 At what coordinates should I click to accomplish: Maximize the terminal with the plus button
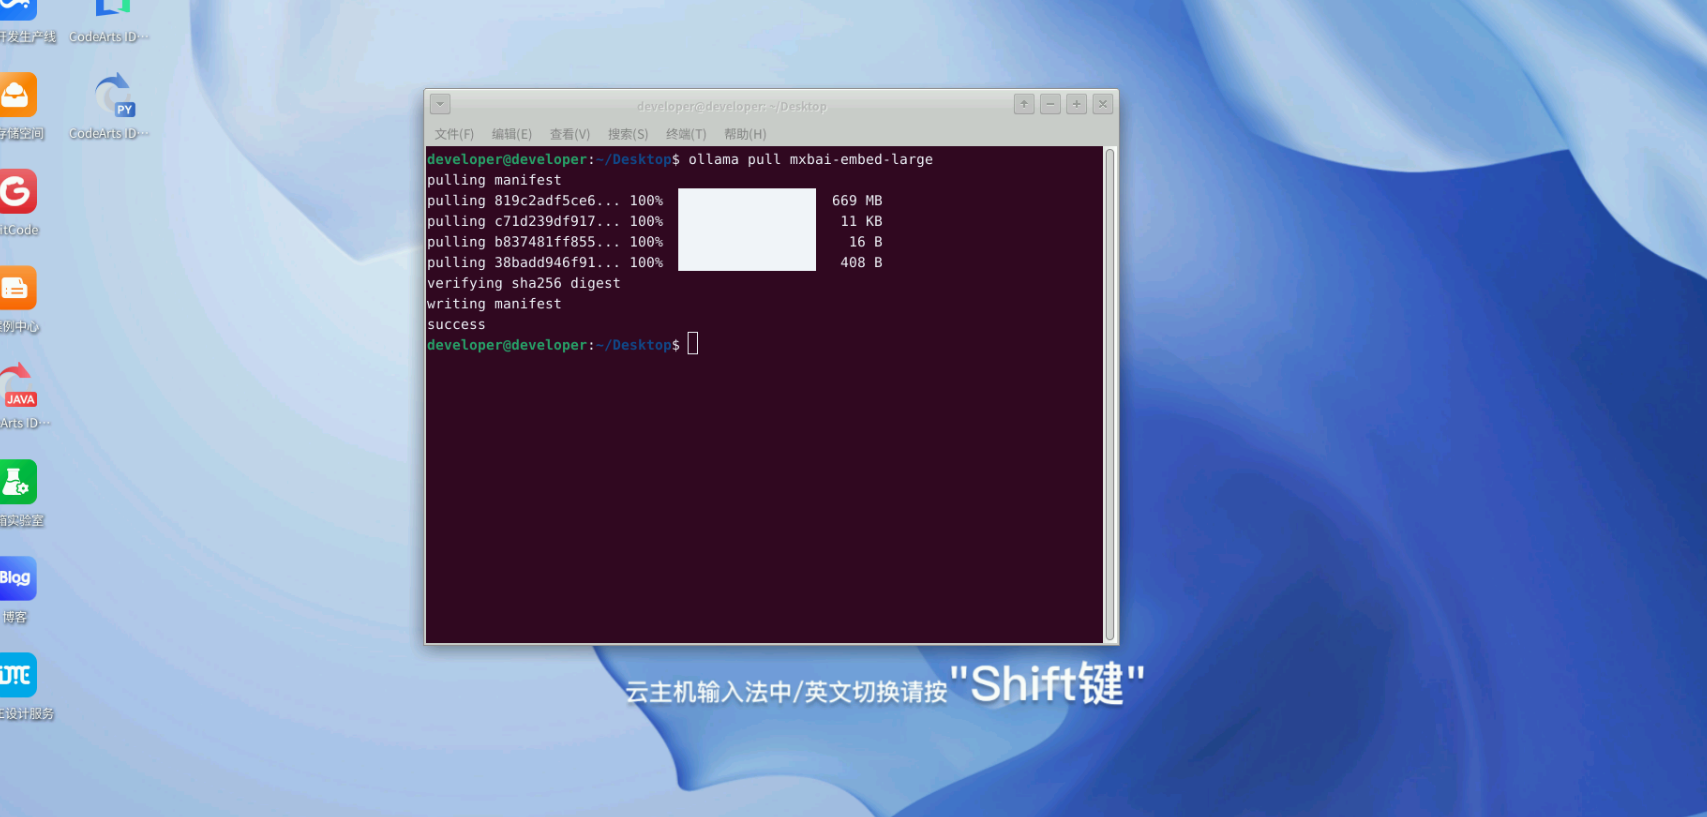click(1076, 104)
